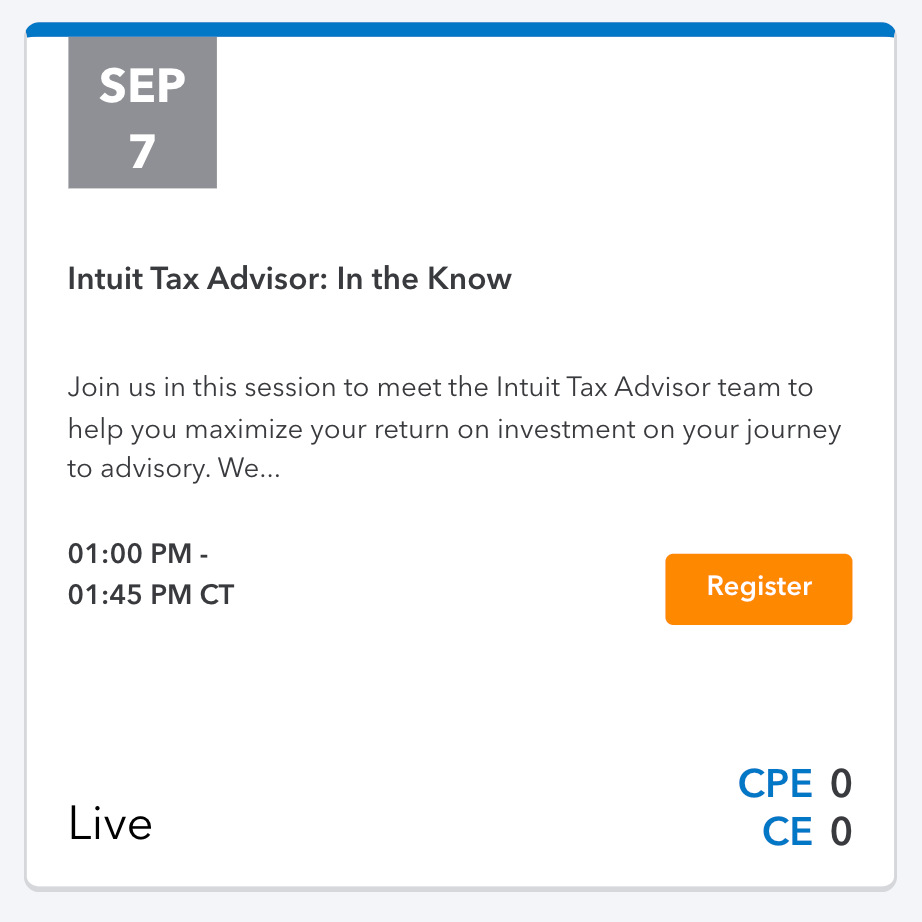Click the CE credit label
This screenshot has width=922, height=922.
click(787, 832)
